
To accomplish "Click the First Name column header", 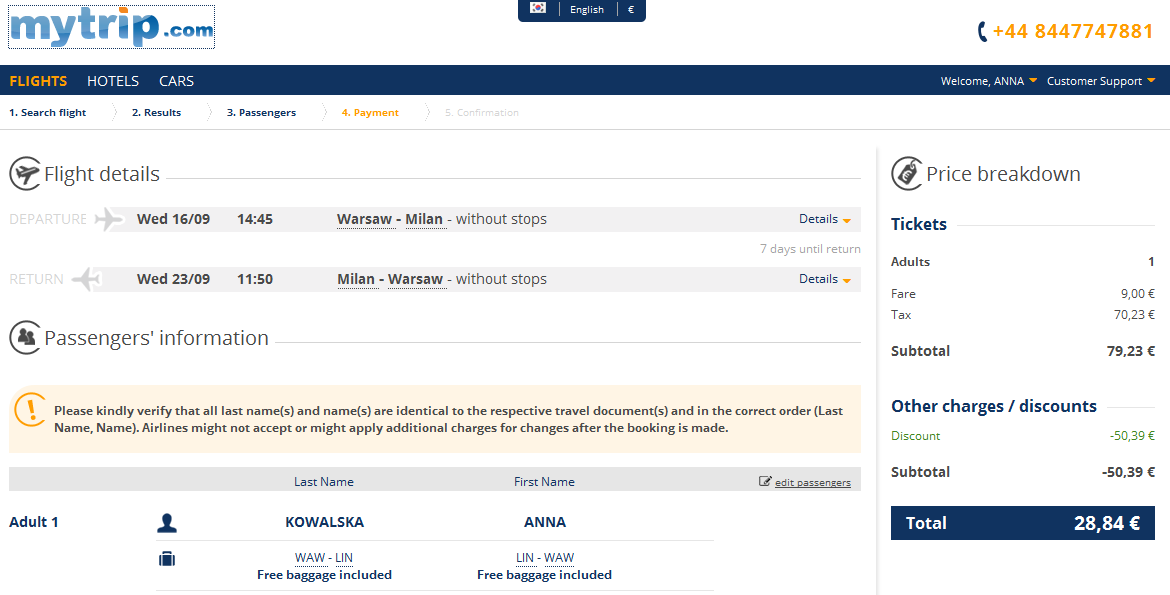I will point(544,482).
